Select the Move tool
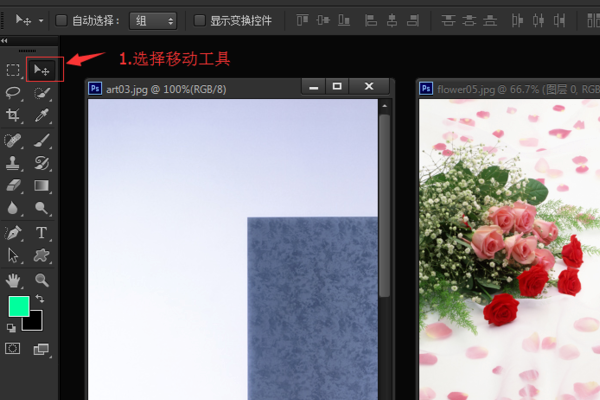This screenshot has height=400, width=600. tap(42, 69)
